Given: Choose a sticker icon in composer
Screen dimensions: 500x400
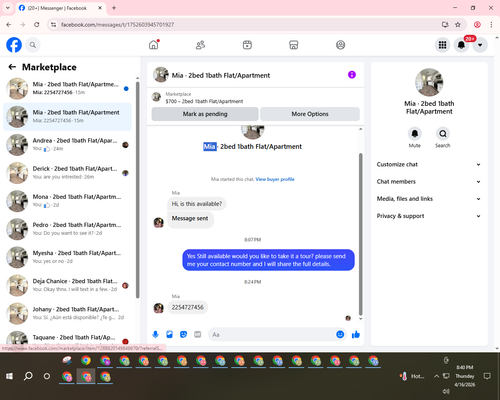Looking at the screenshot, I should click(183, 334).
